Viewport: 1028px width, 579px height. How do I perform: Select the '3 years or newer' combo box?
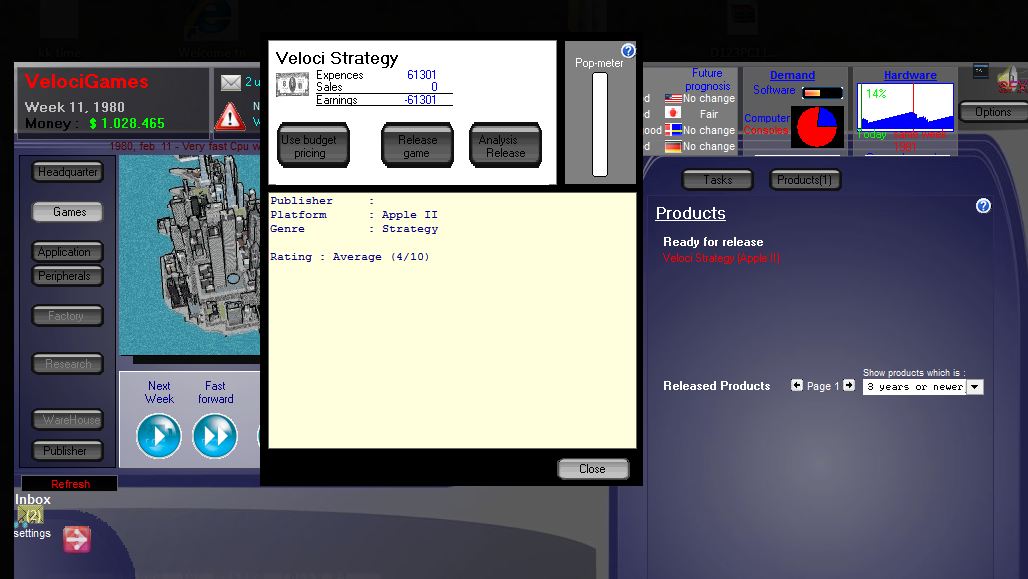(x=922, y=387)
